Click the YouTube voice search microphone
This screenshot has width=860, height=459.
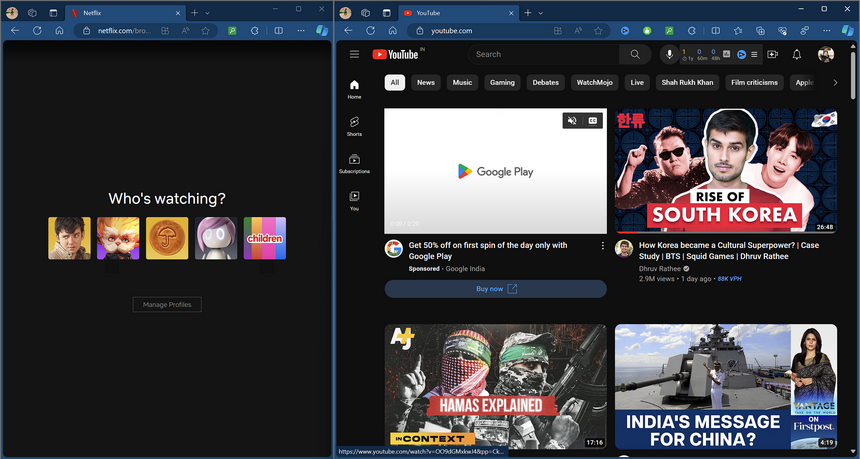coord(669,54)
